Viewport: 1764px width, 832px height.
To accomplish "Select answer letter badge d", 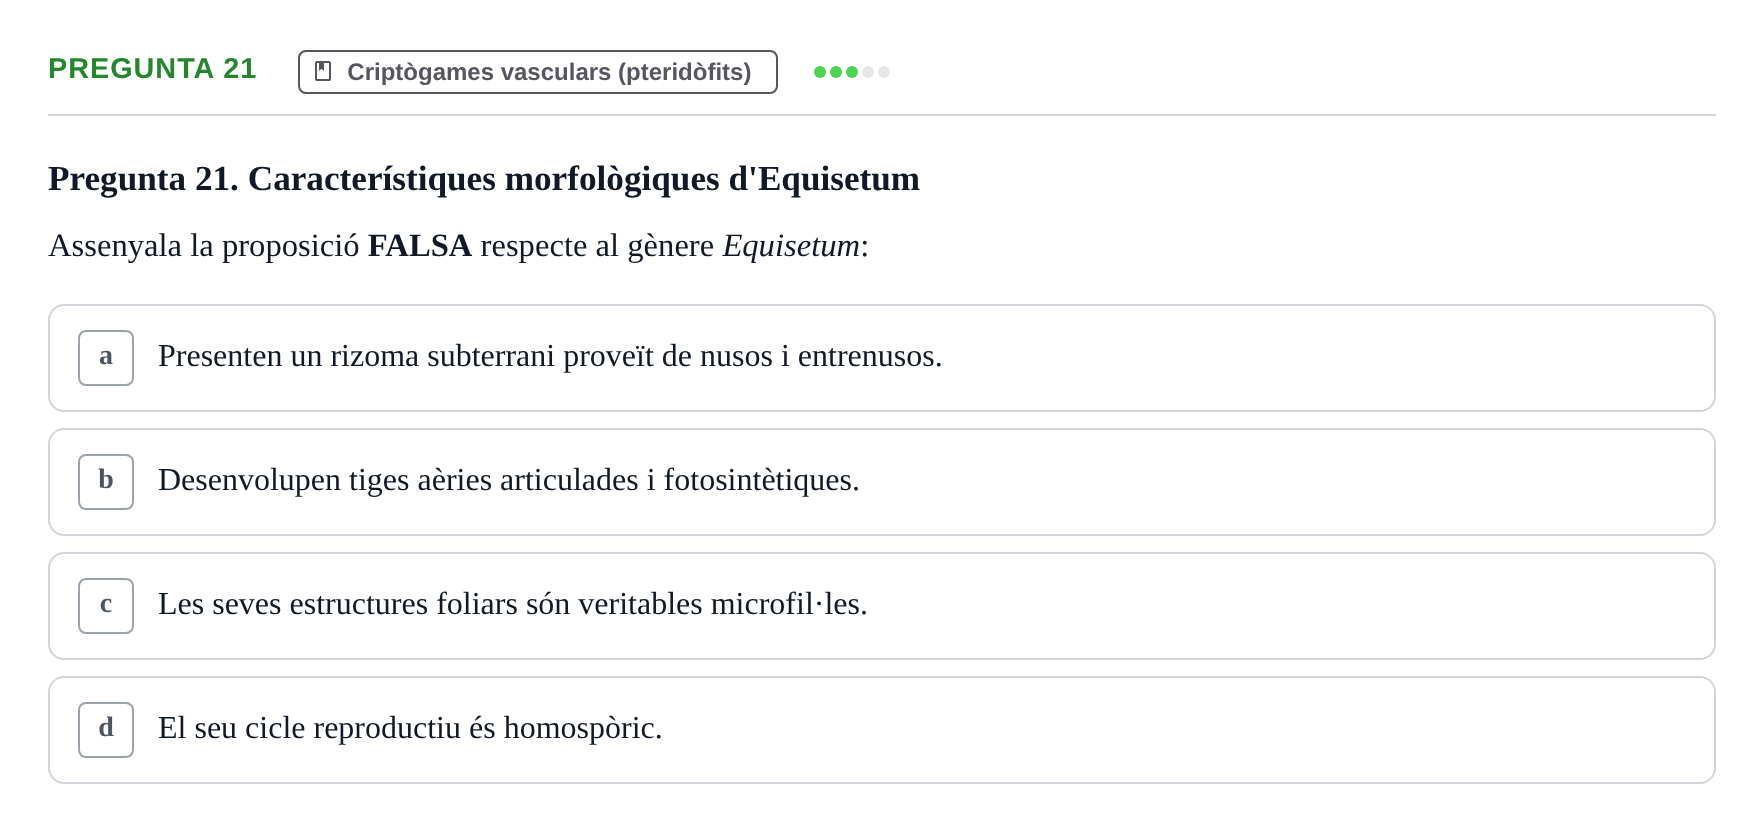I will pyautogui.click(x=106, y=730).
